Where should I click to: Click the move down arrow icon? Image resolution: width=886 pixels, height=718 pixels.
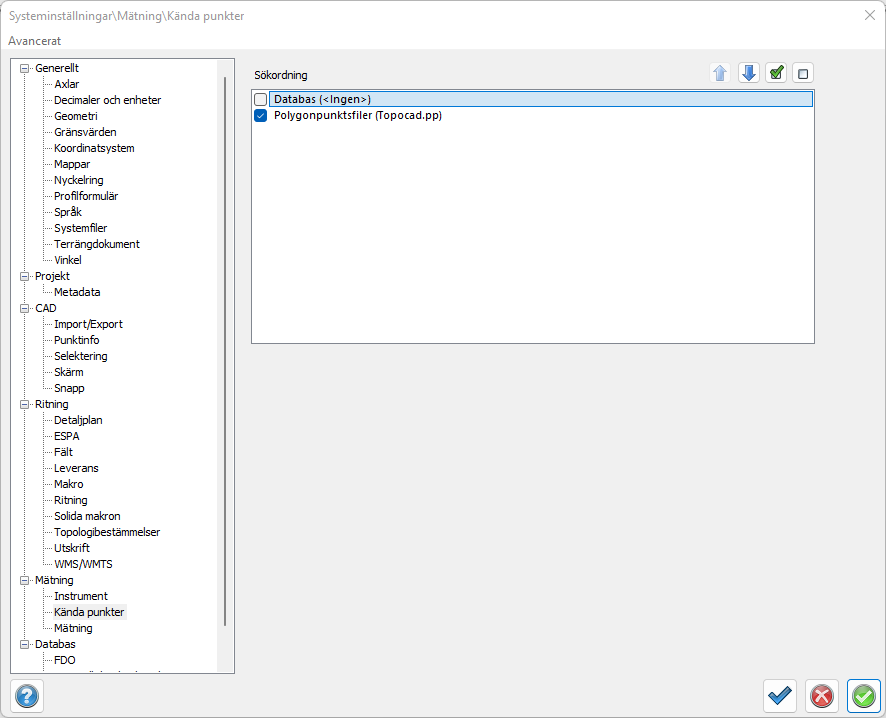point(748,73)
